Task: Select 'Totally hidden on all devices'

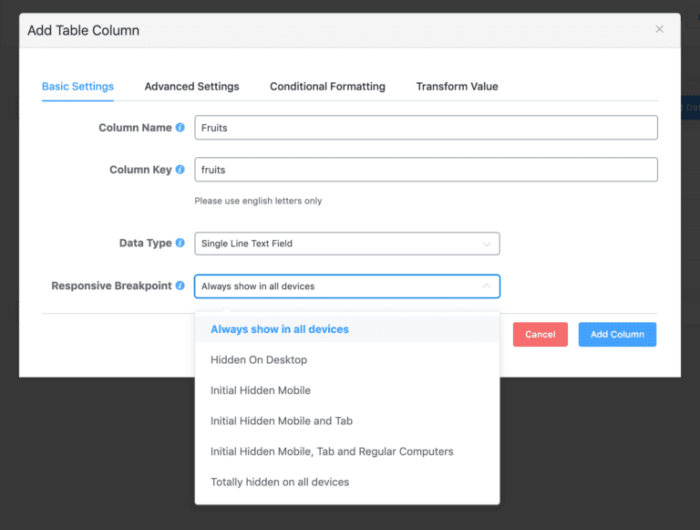Action: click(279, 482)
